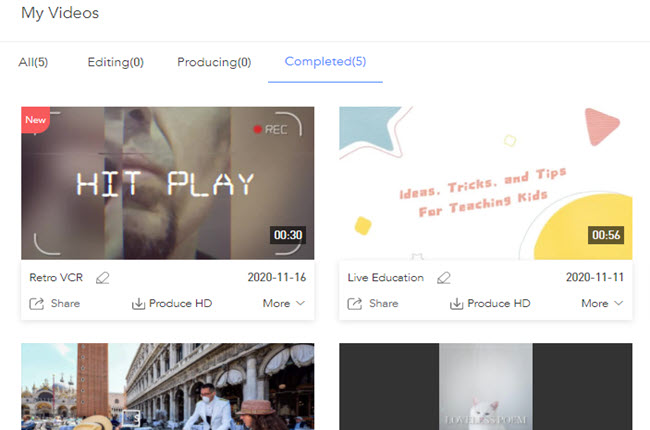This screenshot has height=430, width=650.
Task: Click the New badge on Retro VCR thumbnail
Action: (x=35, y=120)
